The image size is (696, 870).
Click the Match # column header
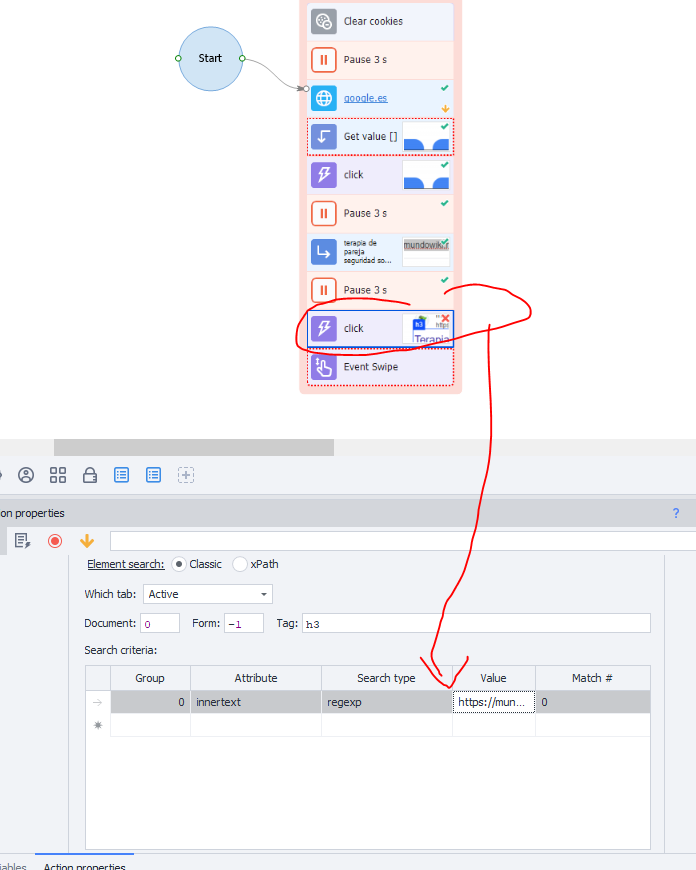point(592,678)
